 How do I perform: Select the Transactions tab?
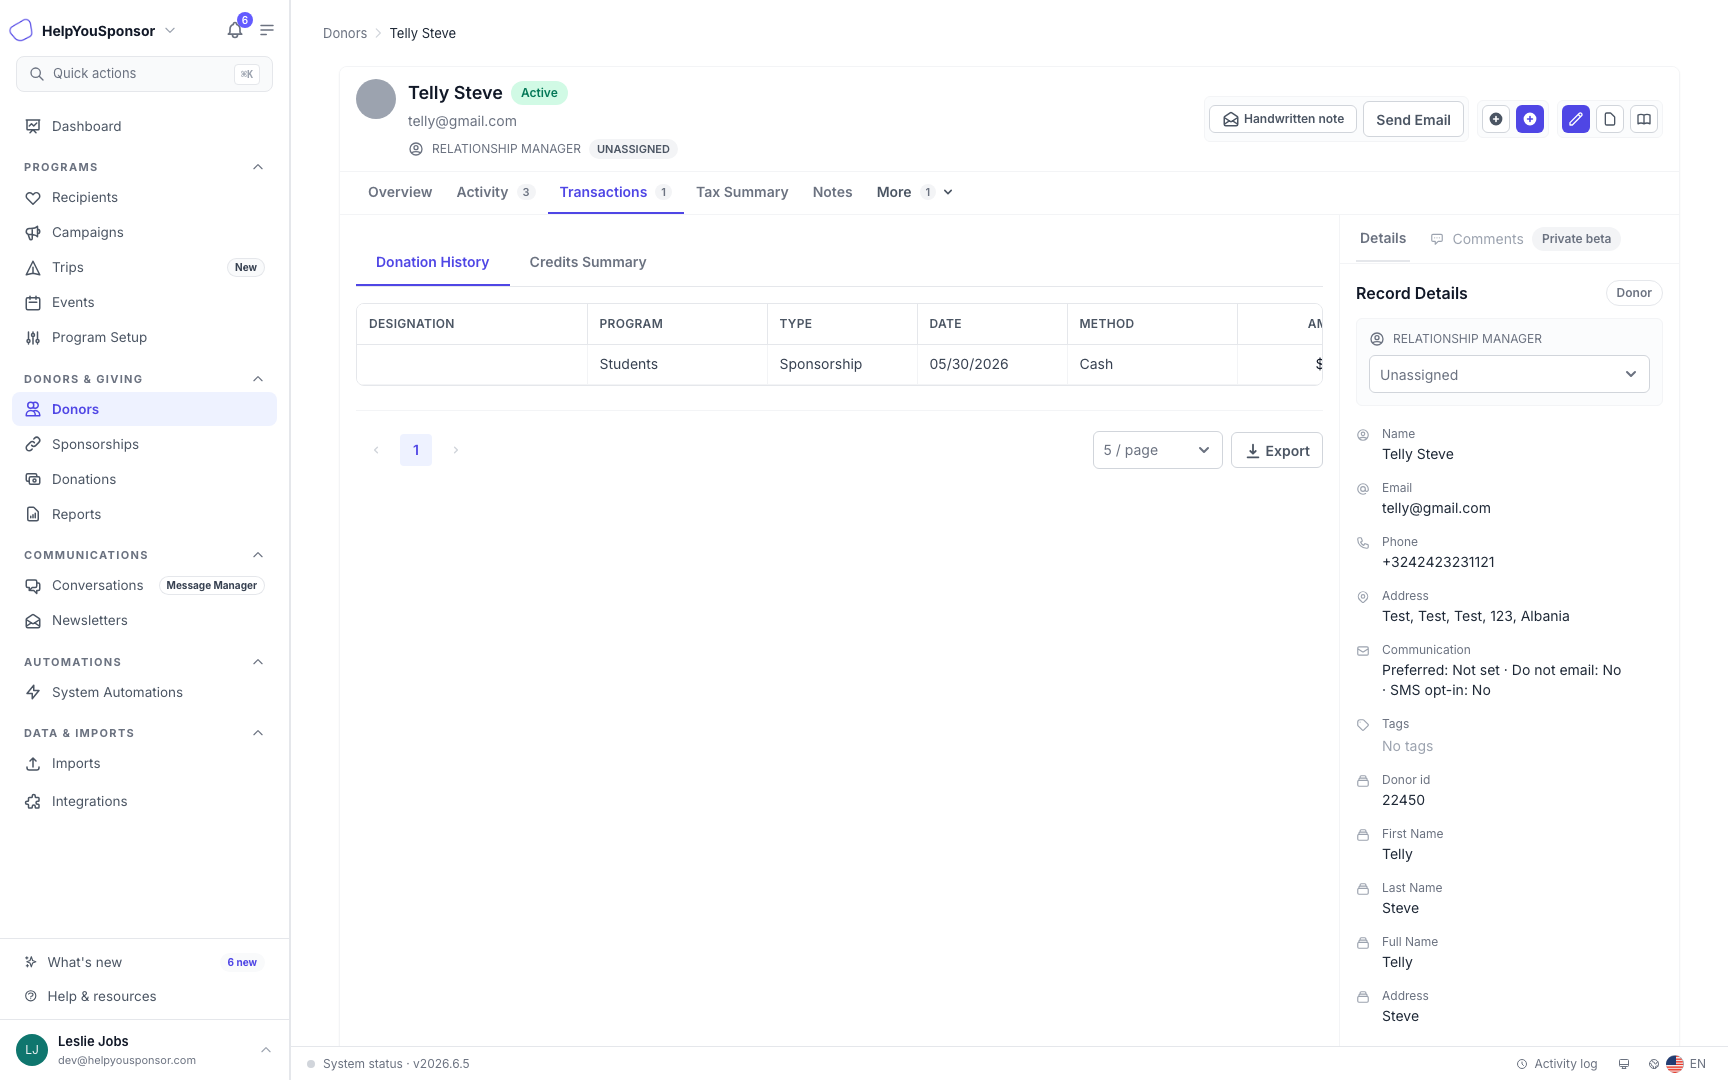pyautogui.click(x=615, y=192)
